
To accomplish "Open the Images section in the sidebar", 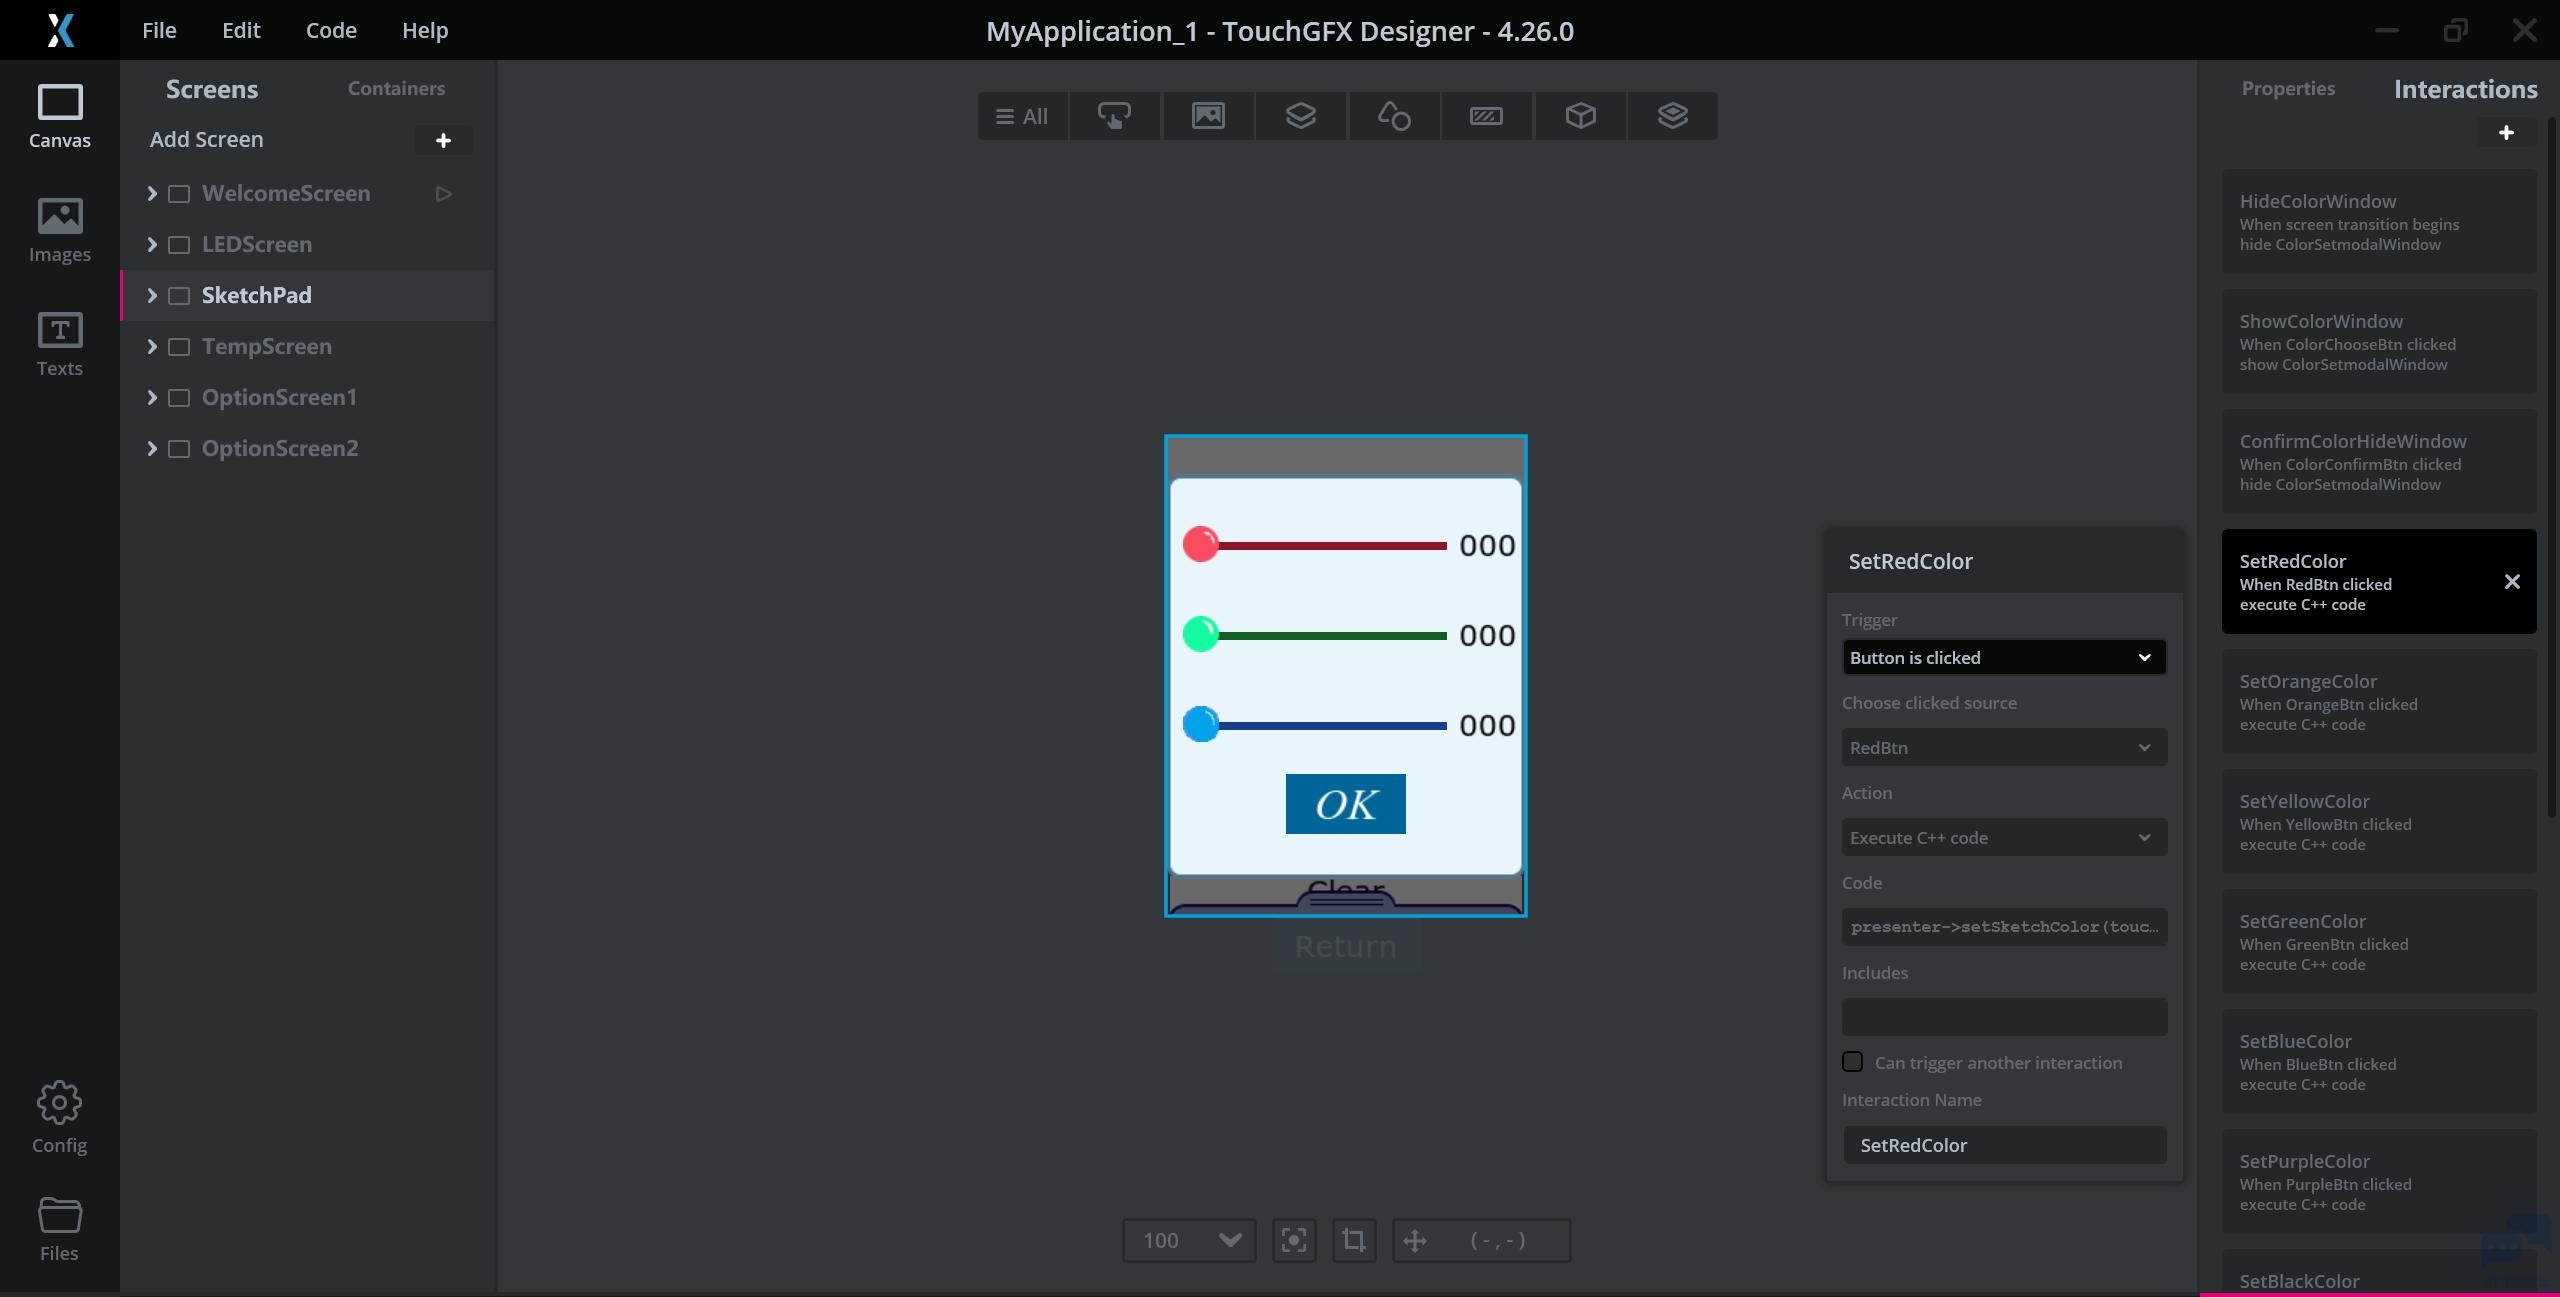I will click(59, 230).
